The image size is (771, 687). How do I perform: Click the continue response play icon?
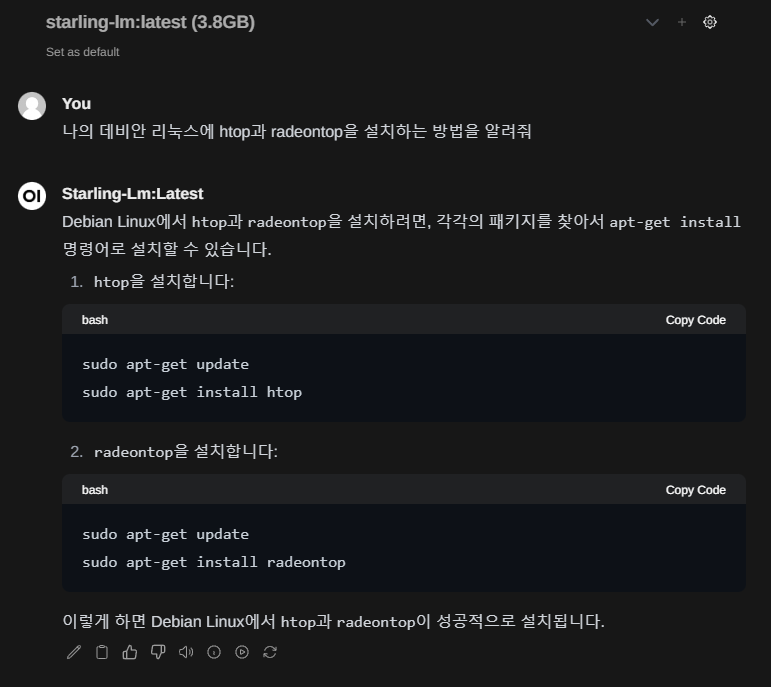(x=241, y=652)
